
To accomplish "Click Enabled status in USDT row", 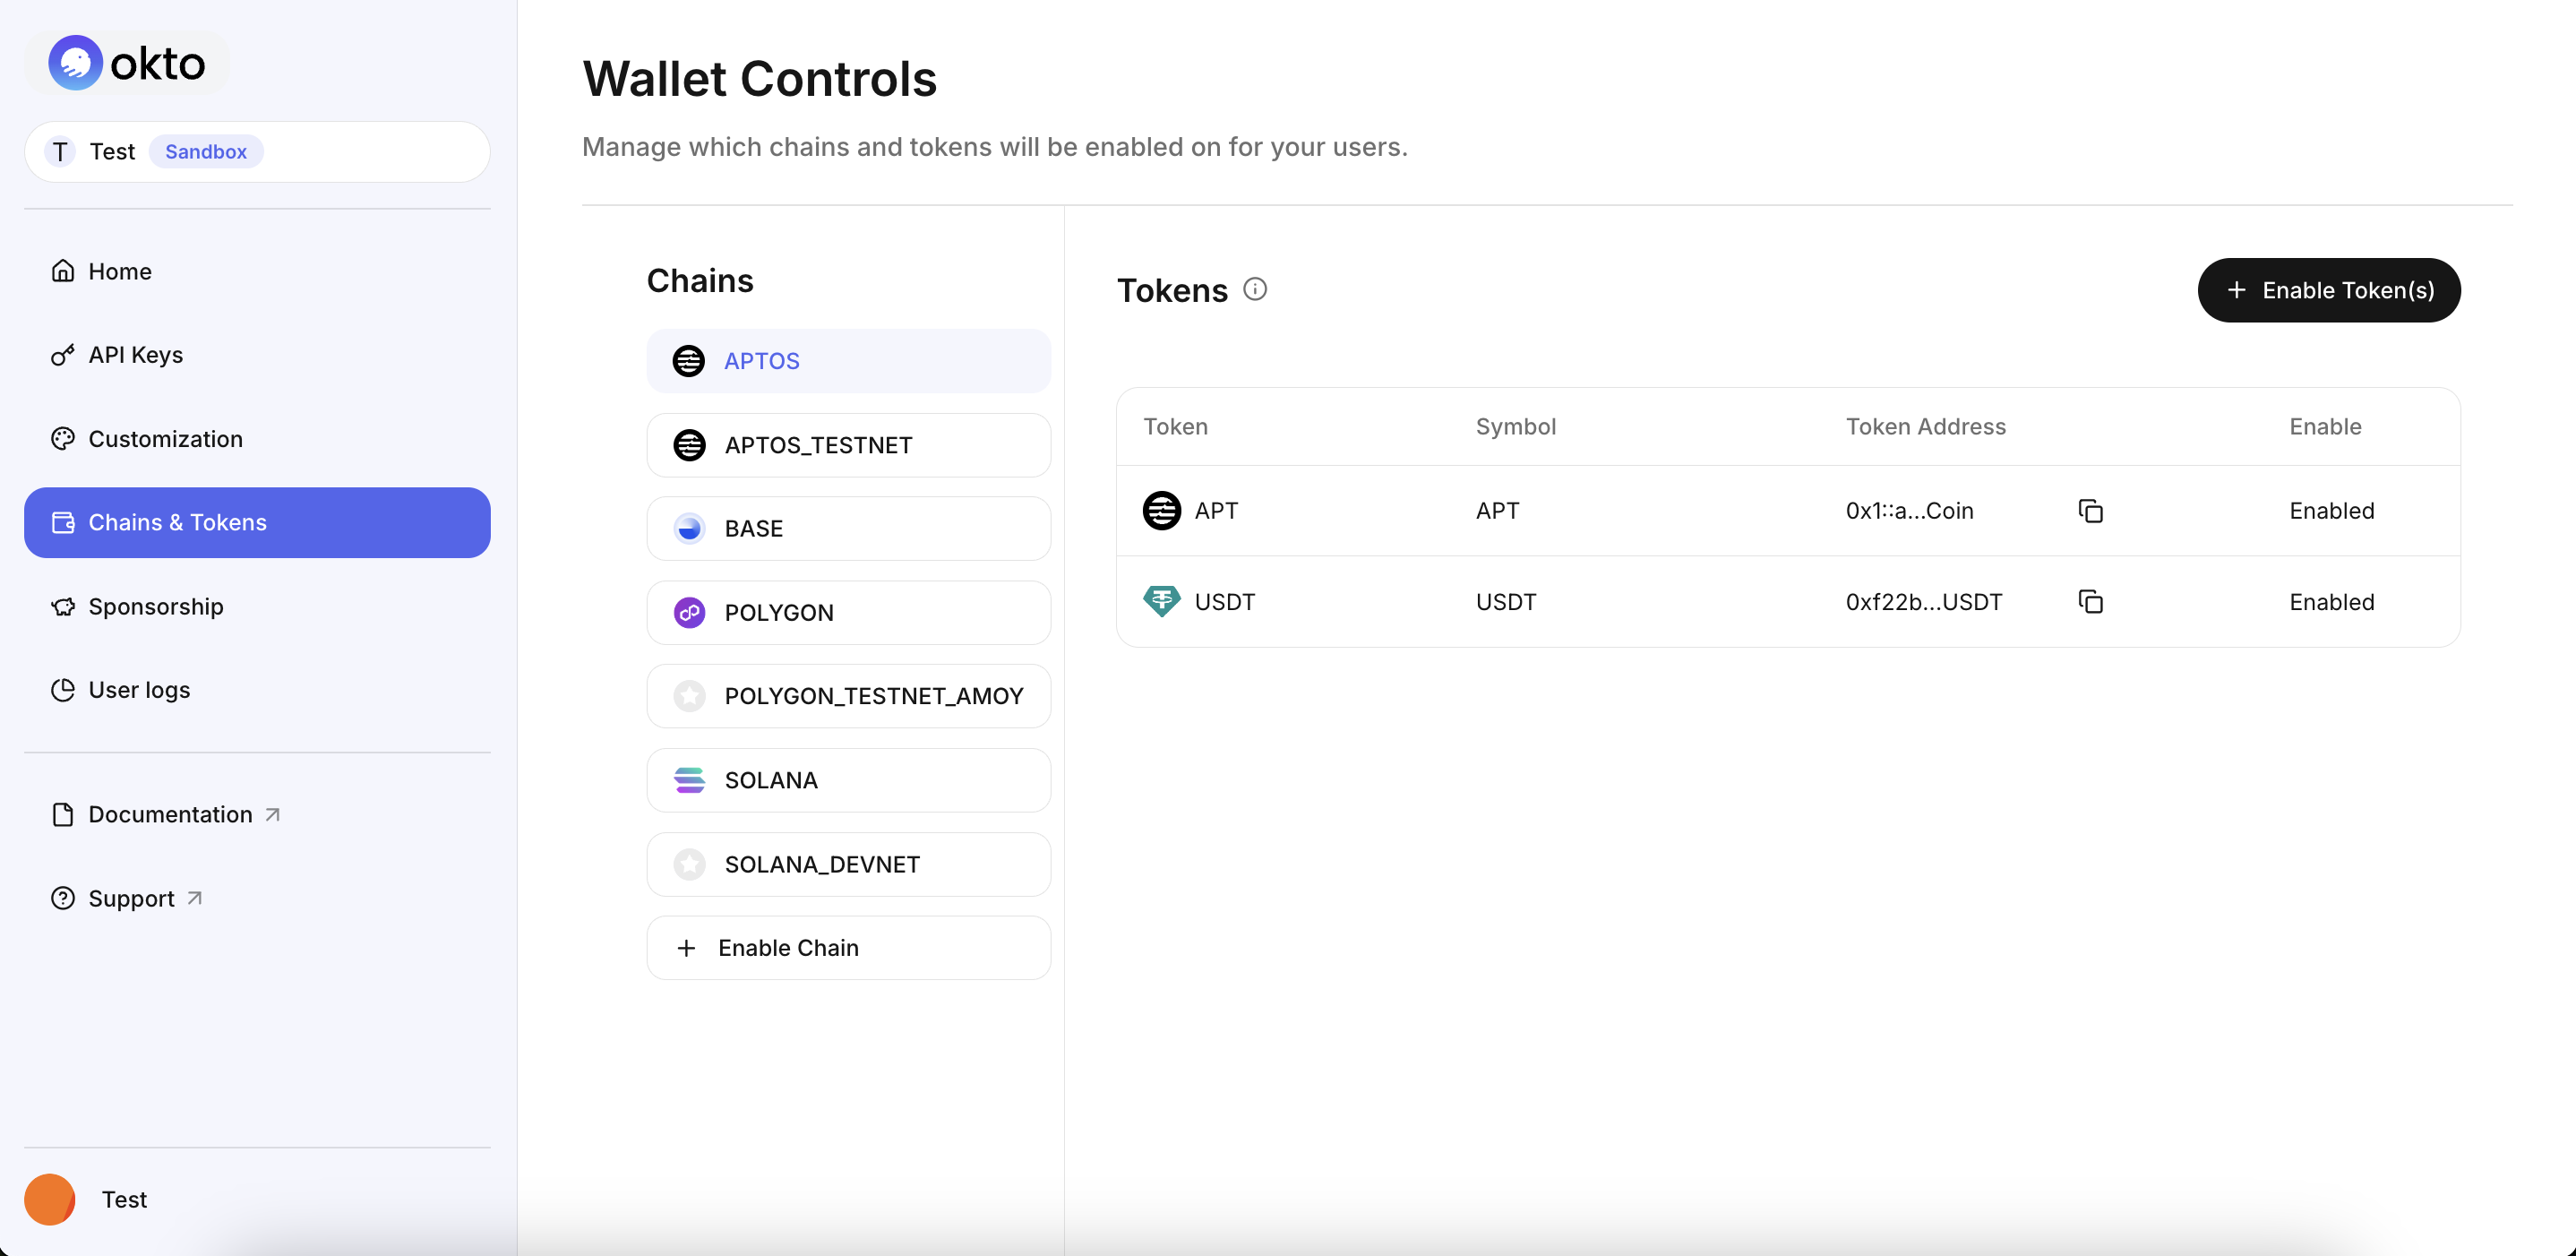I will point(2331,602).
